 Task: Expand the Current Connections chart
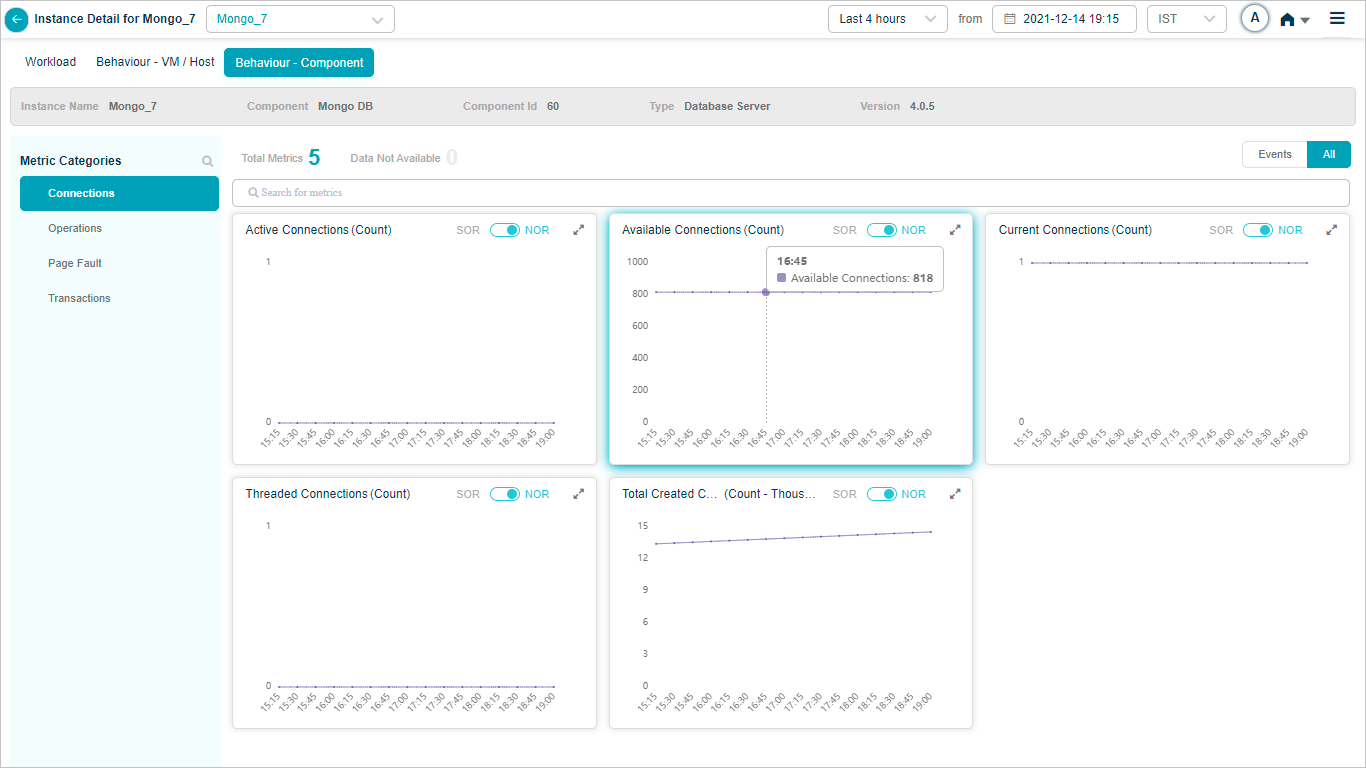tap(1331, 230)
